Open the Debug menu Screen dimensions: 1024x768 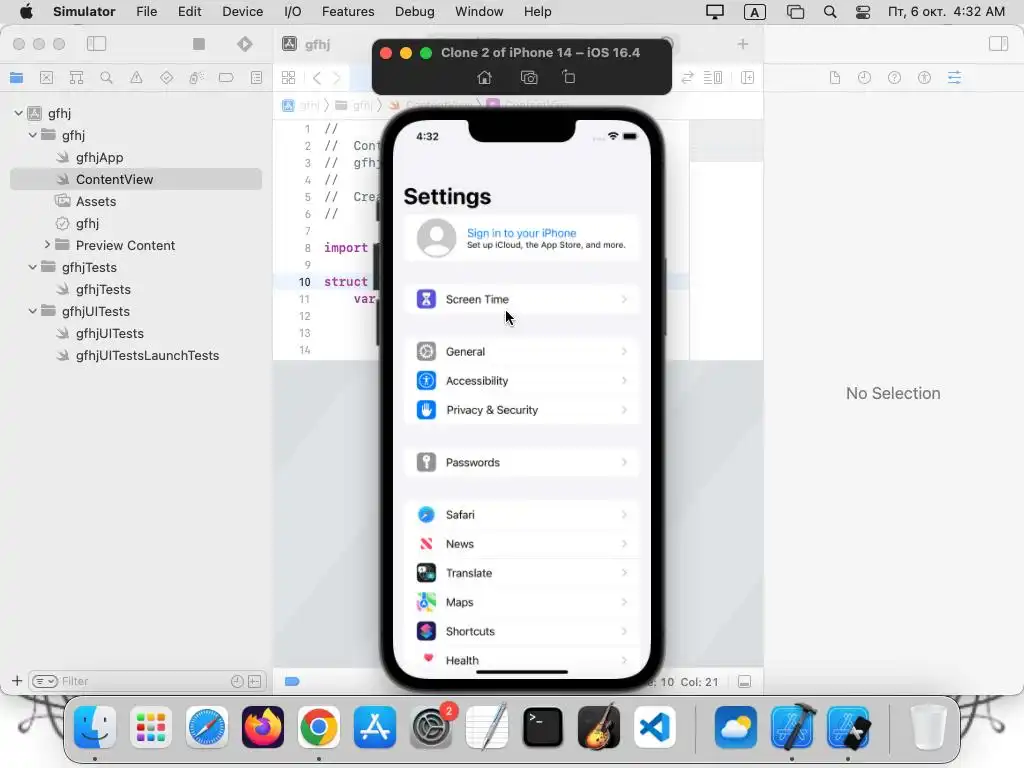coord(415,12)
